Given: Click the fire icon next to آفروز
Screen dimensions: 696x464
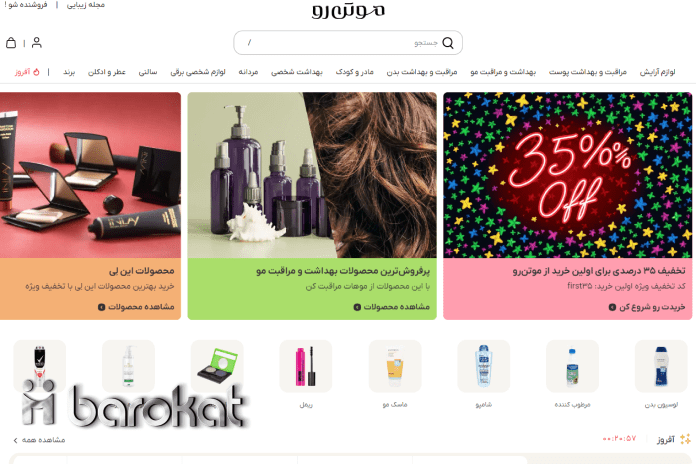Looking at the screenshot, I should coord(36,72).
